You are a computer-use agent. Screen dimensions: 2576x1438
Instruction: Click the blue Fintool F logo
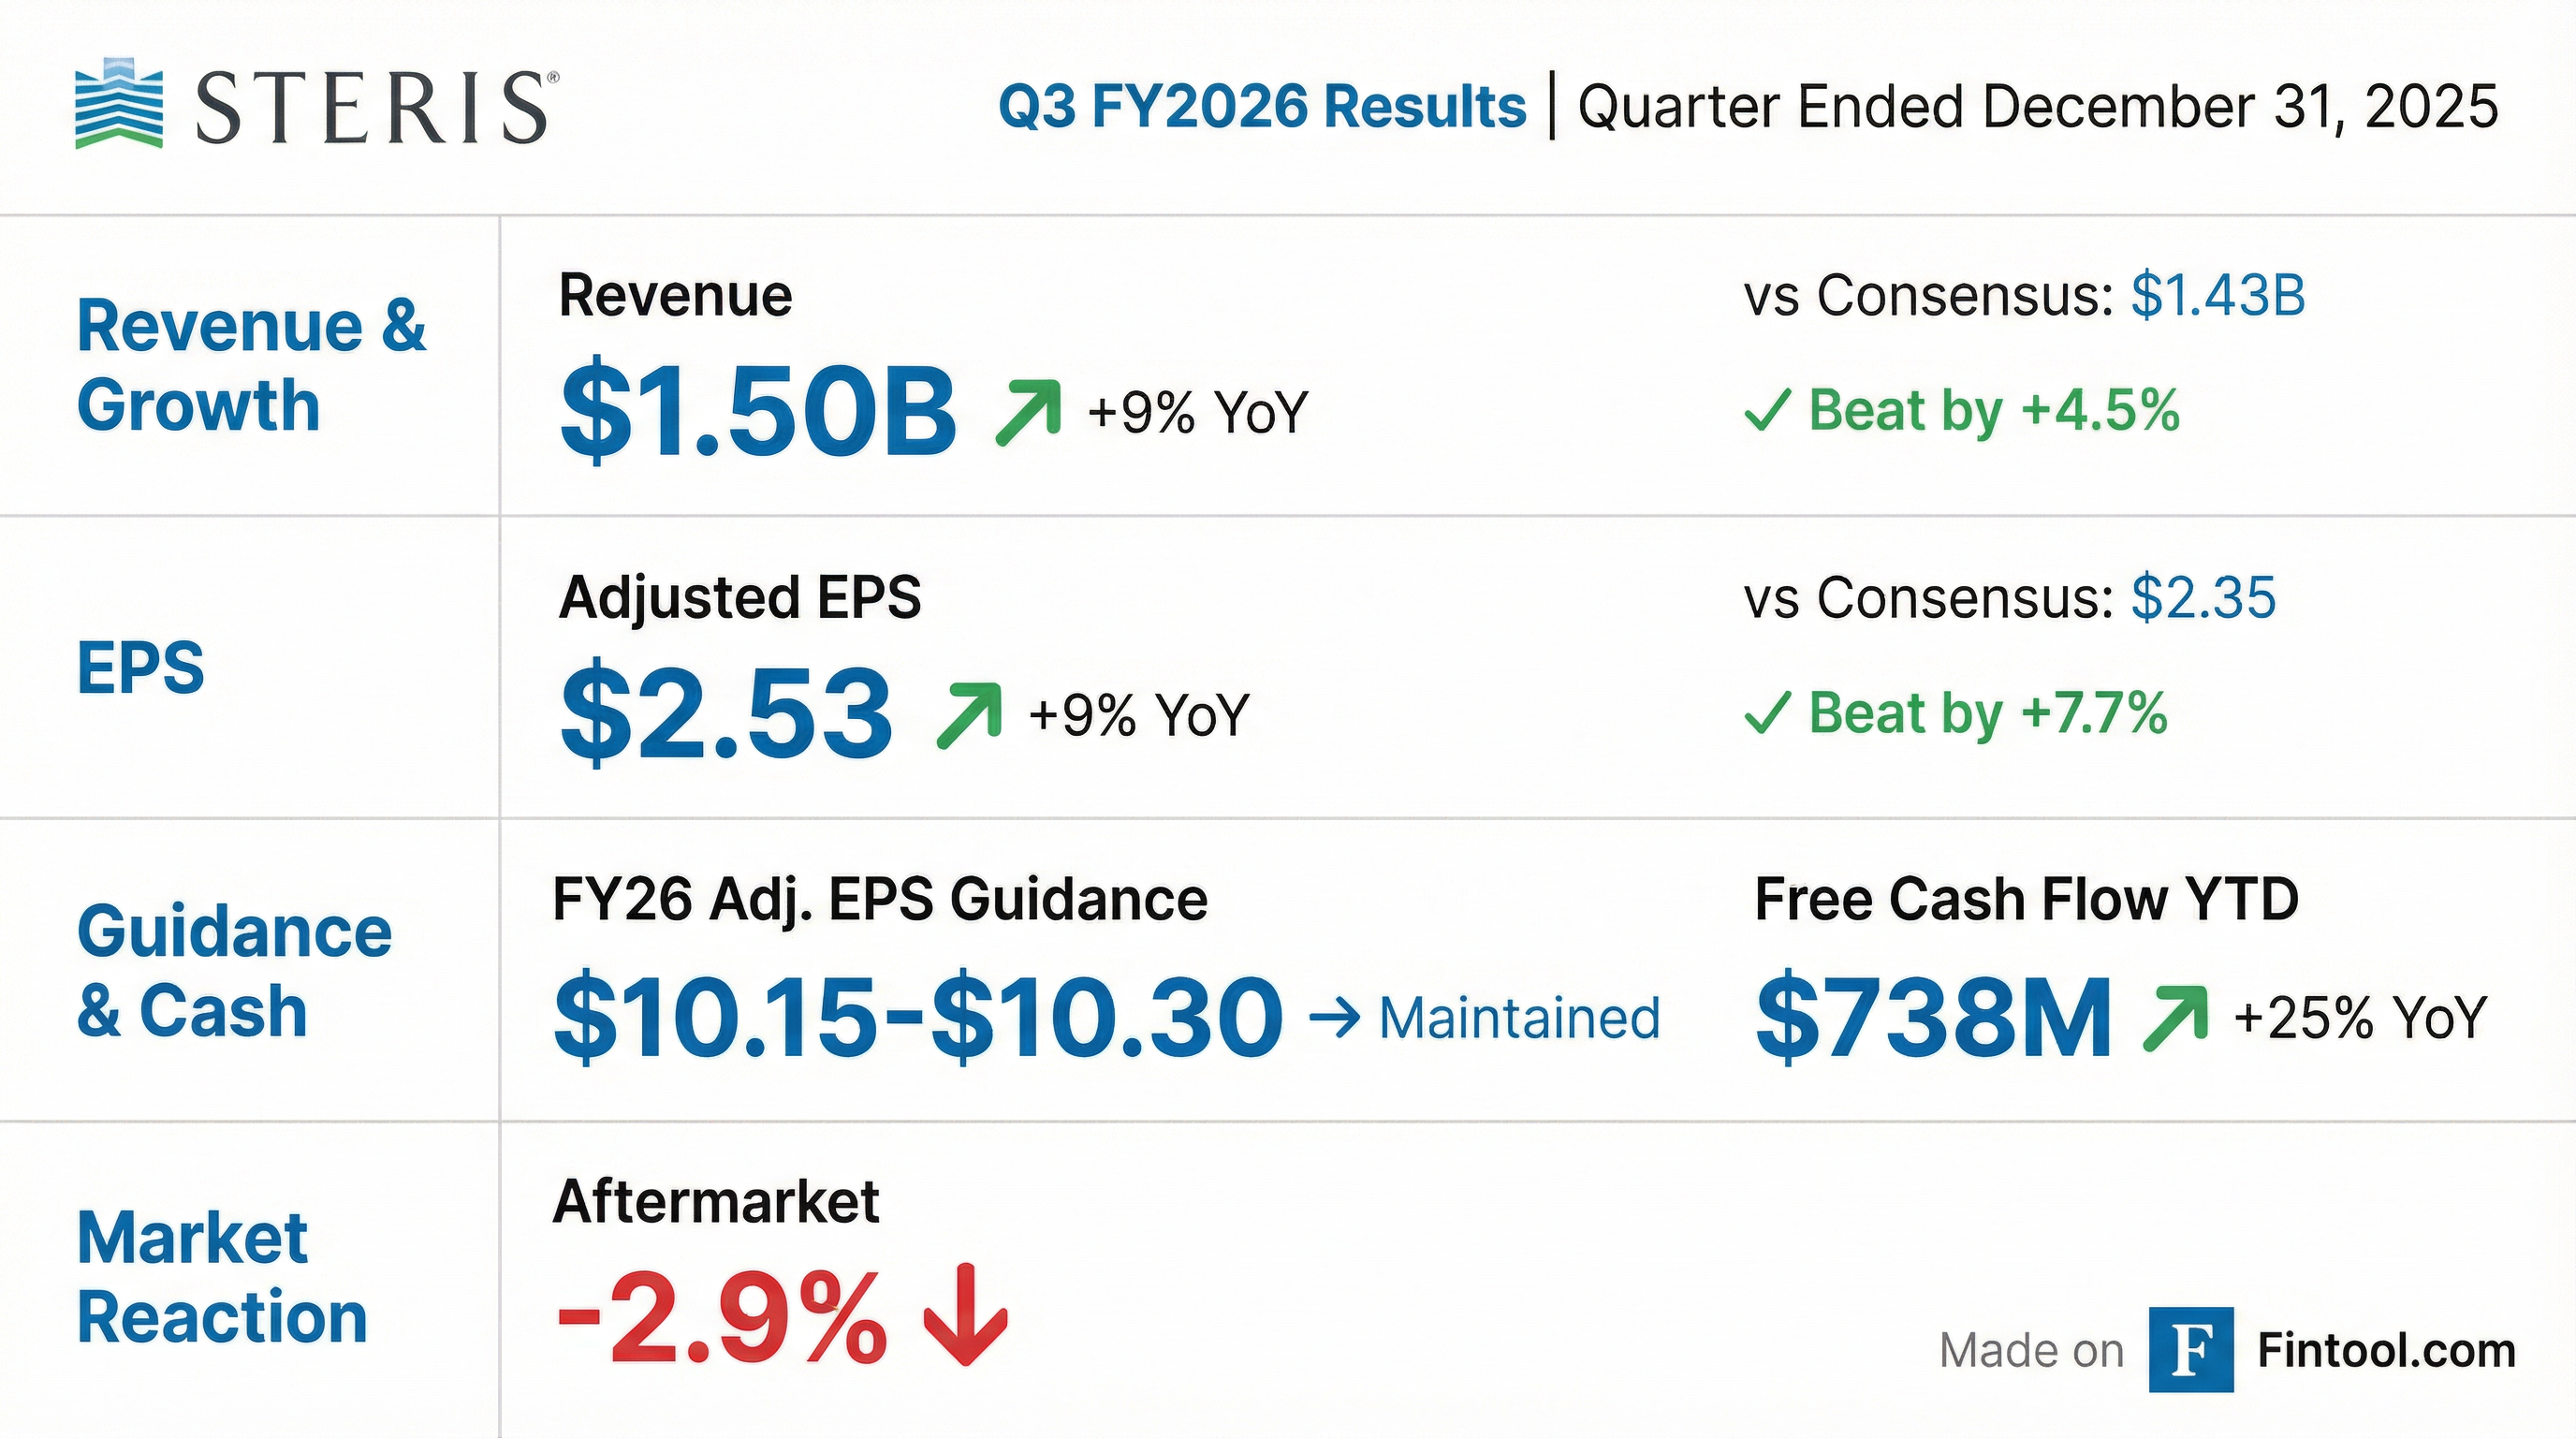(2191, 1350)
